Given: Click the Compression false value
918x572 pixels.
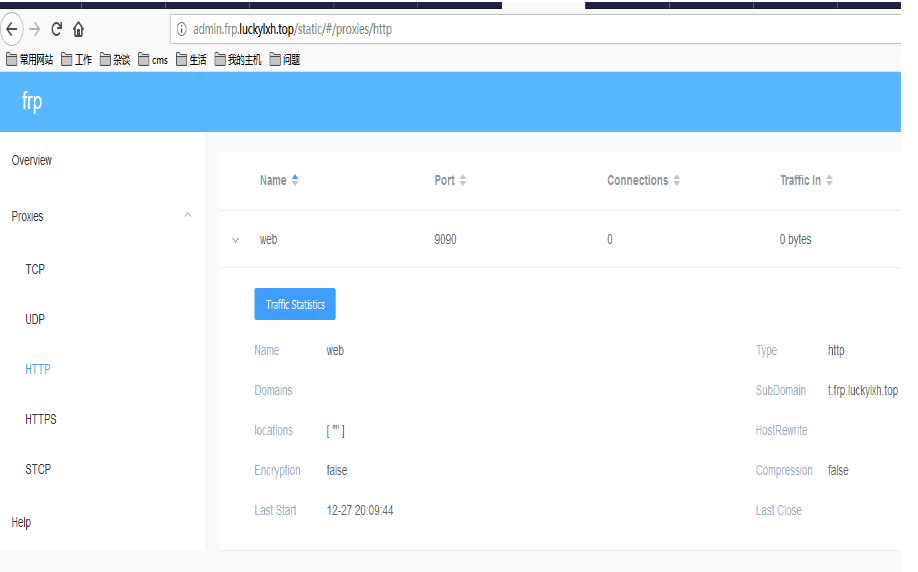Looking at the screenshot, I should [x=838, y=471].
